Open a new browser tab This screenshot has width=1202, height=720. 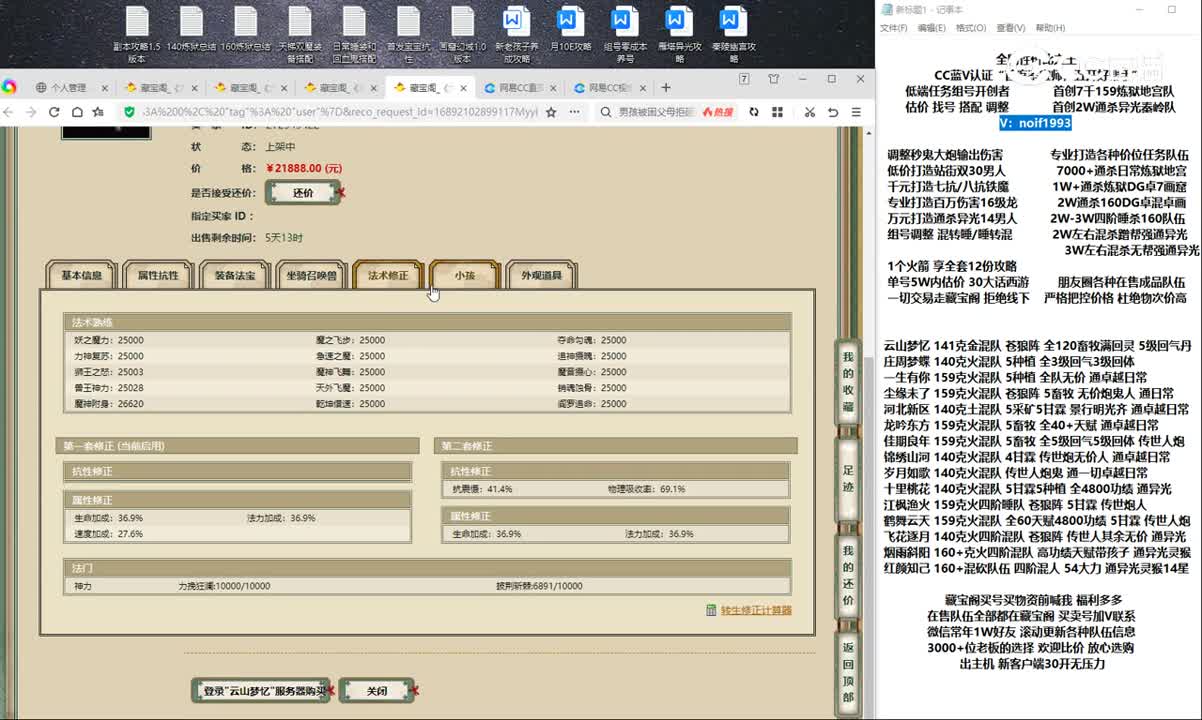click(667, 88)
